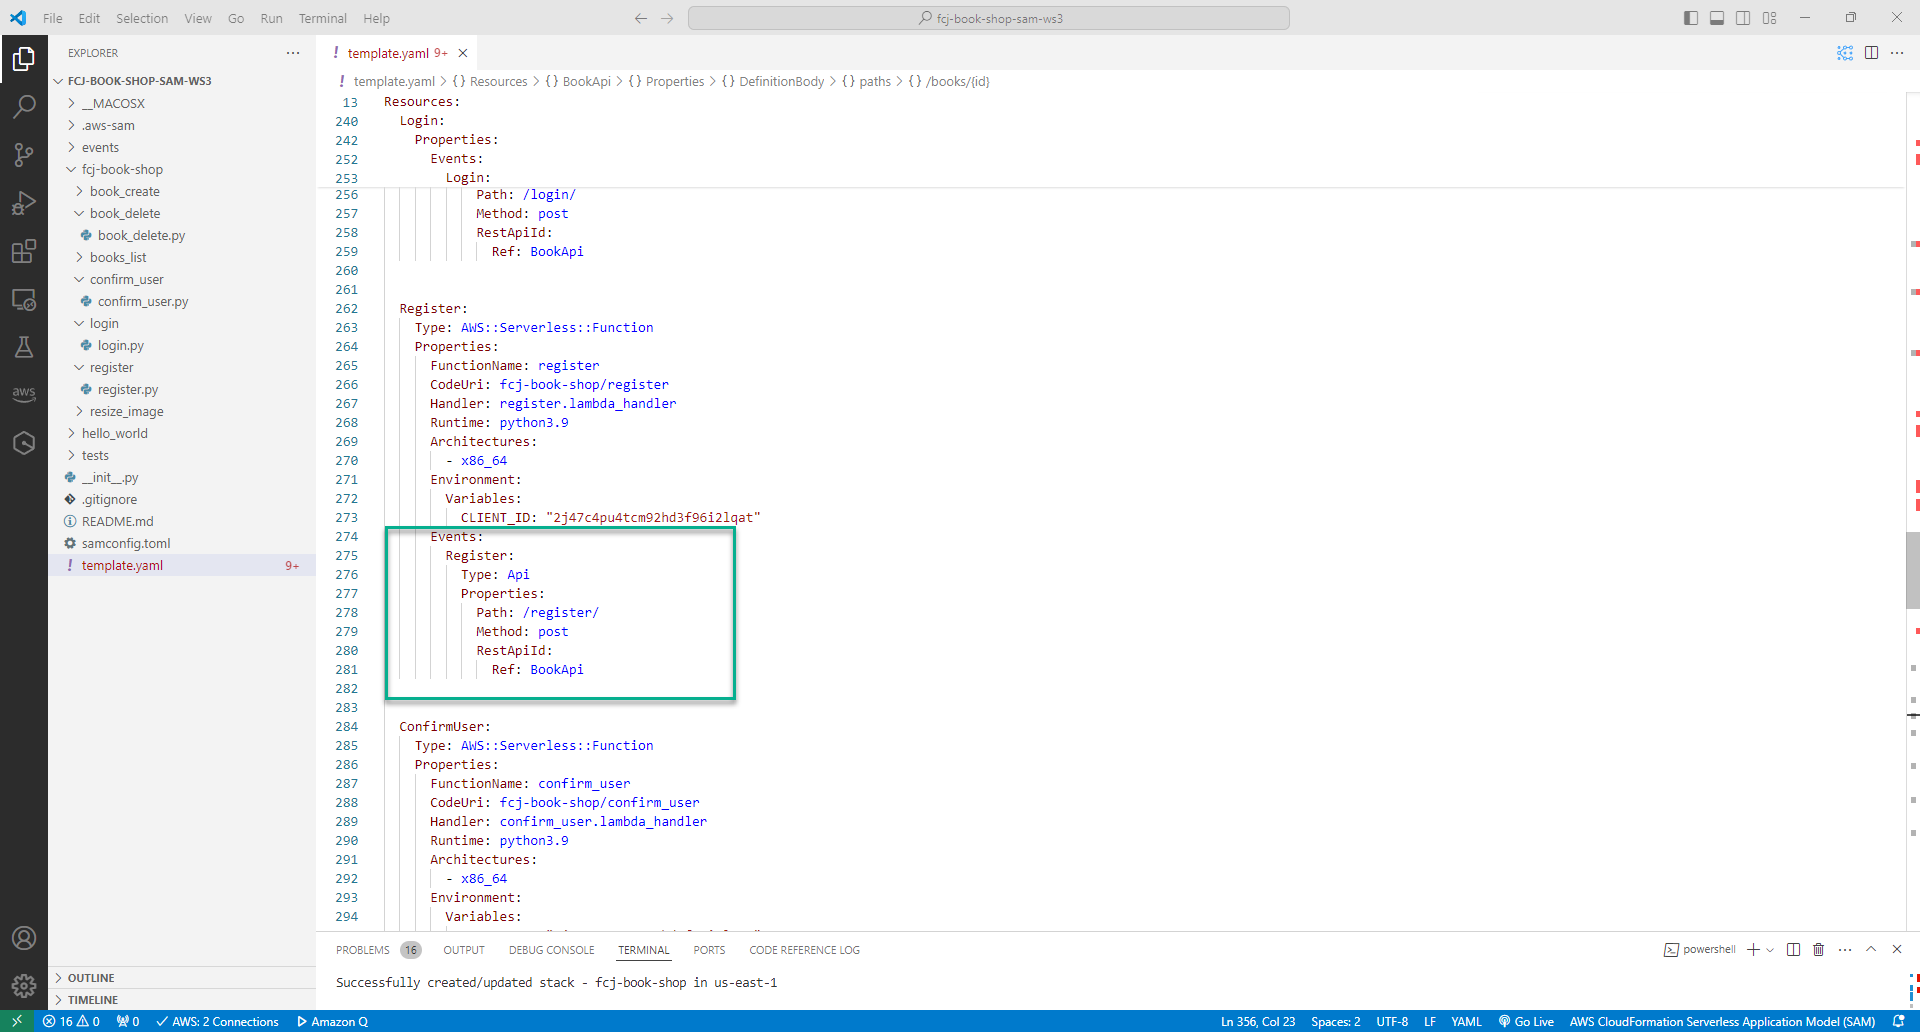Open the Explorer view in activity bar
Screen dimensions: 1920x1032
(24, 59)
